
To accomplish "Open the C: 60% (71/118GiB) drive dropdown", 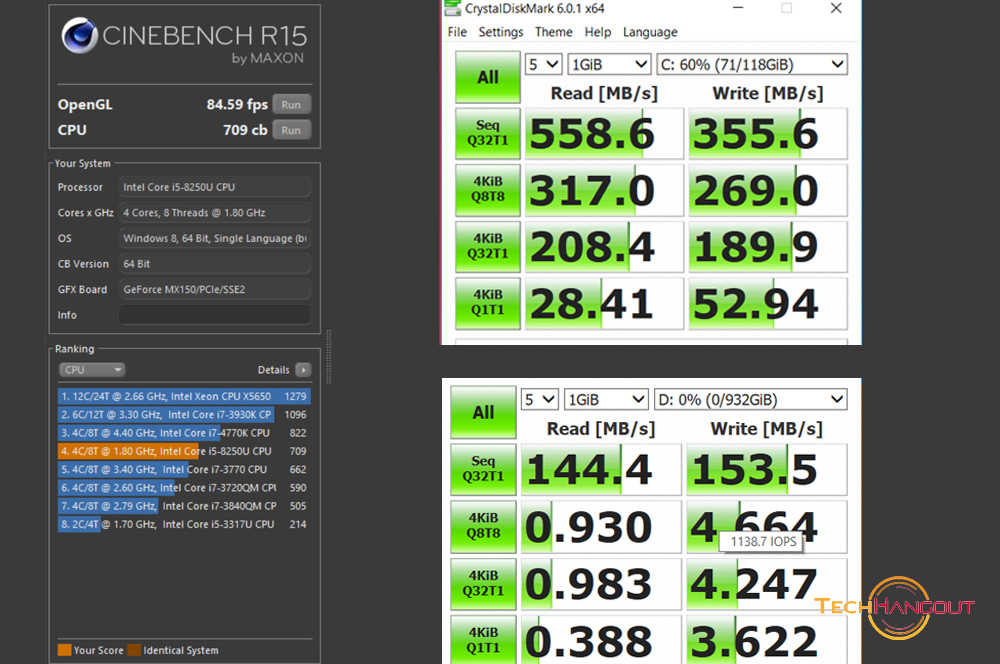I will [752, 64].
